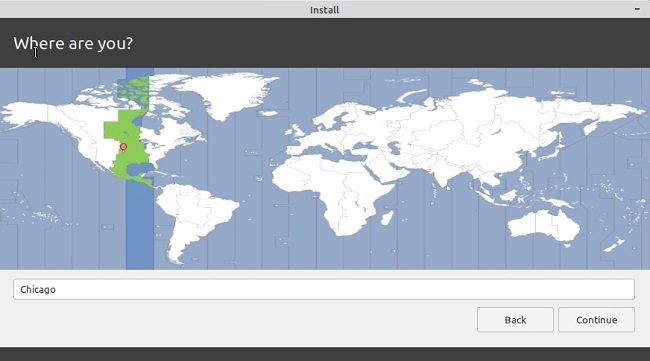This screenshot has height=361, width=650.
Task: Click the Install title bar text
Action: pos(325,10)
